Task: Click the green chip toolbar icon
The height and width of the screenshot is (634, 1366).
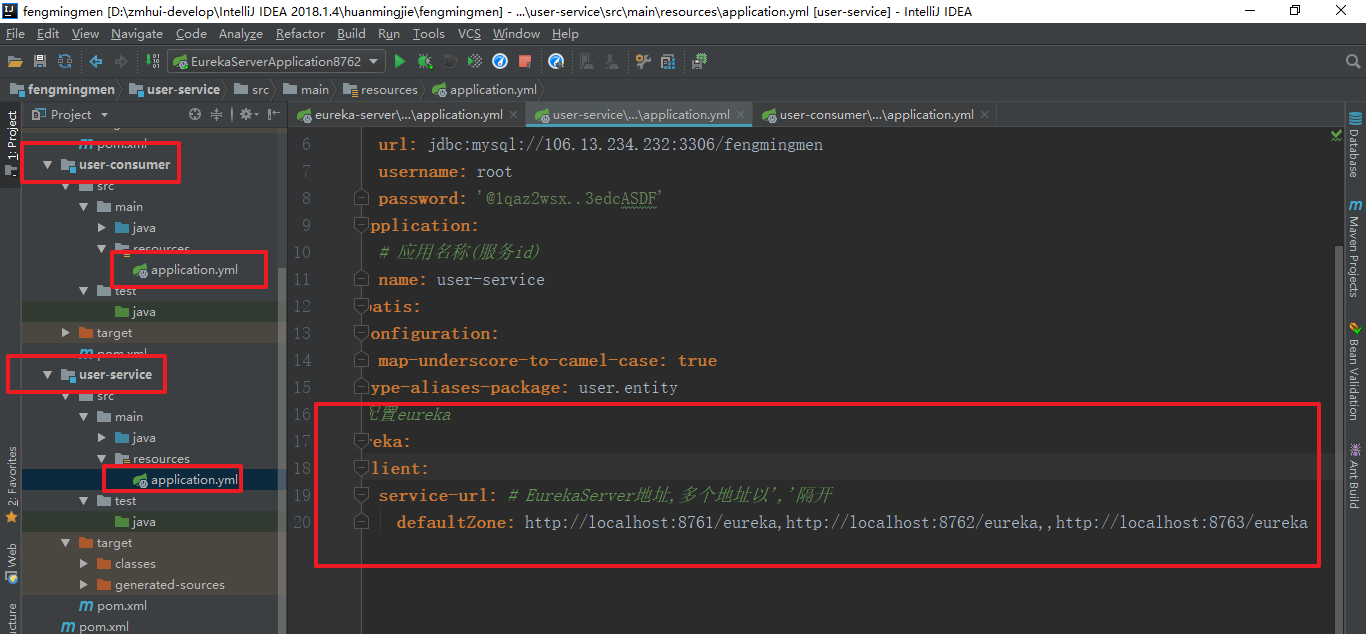Action: tap(699, 61)
